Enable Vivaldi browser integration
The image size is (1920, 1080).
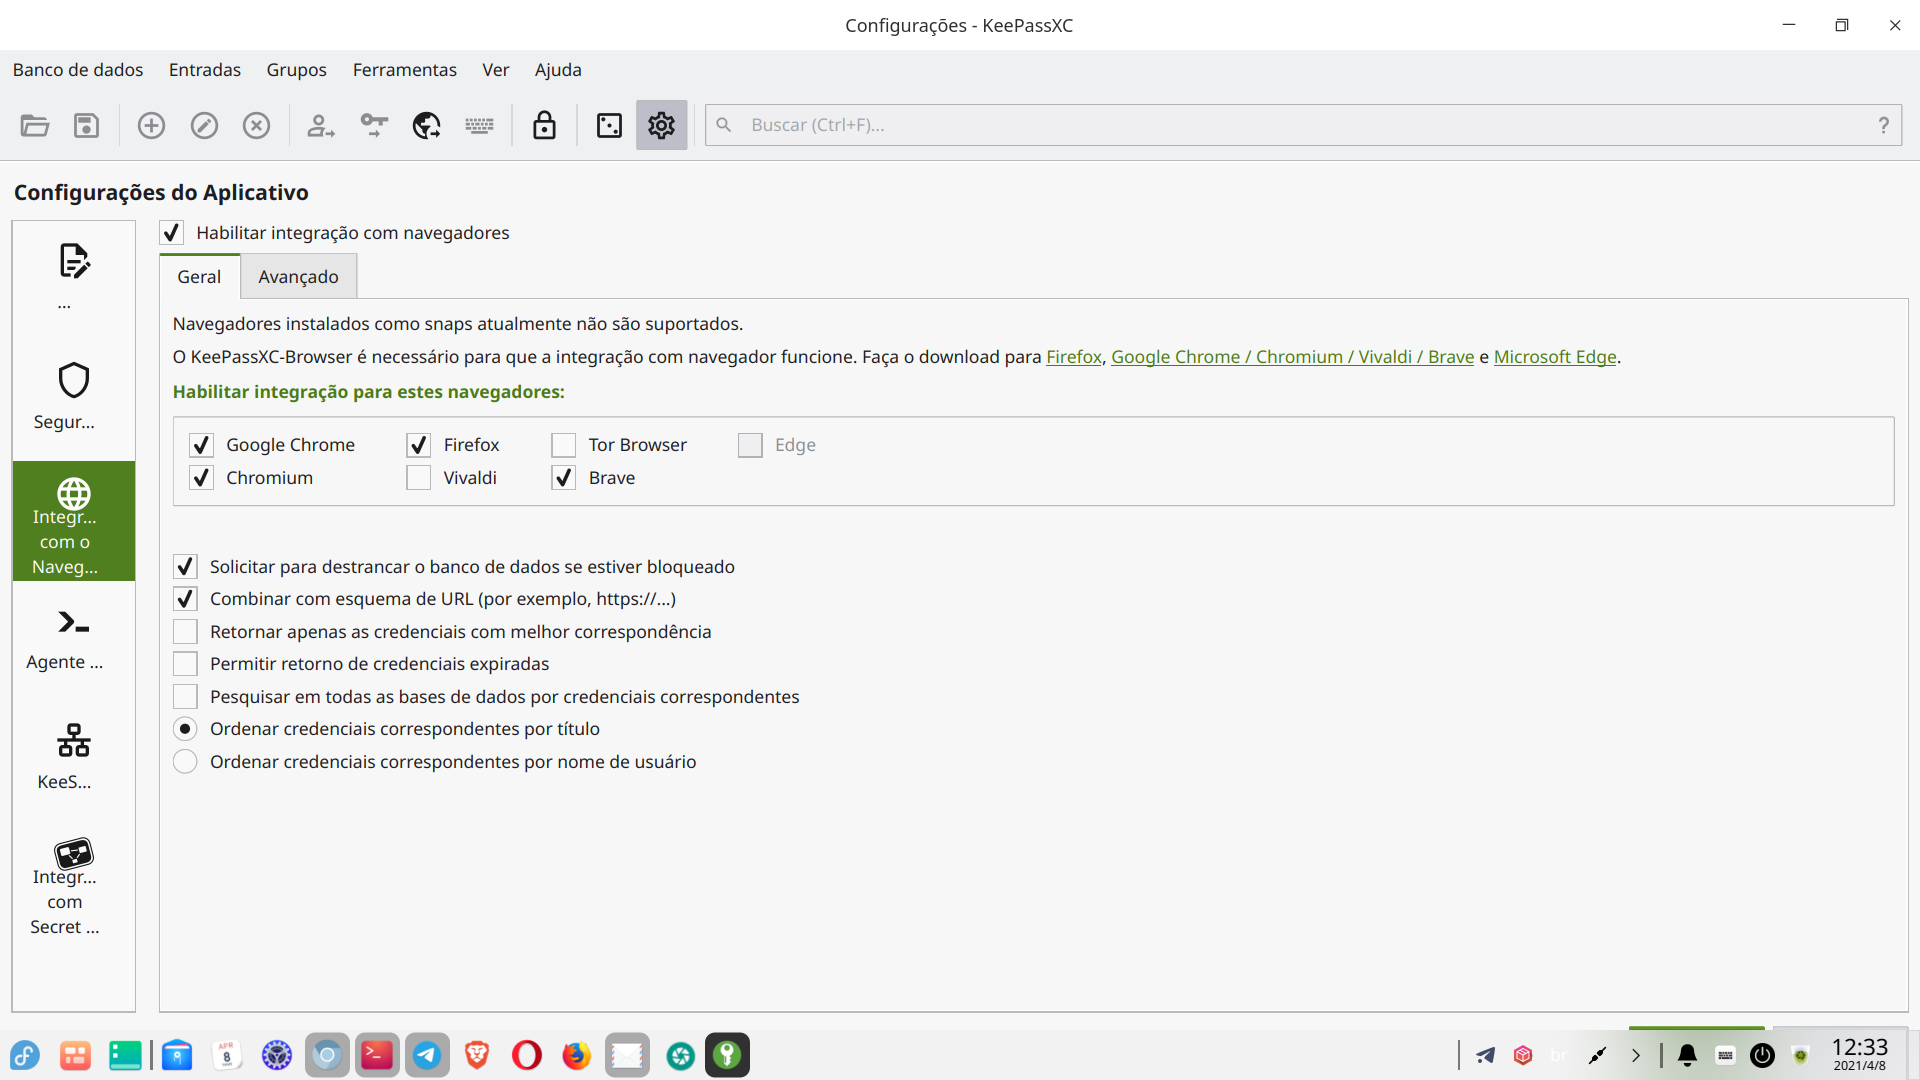418,478
